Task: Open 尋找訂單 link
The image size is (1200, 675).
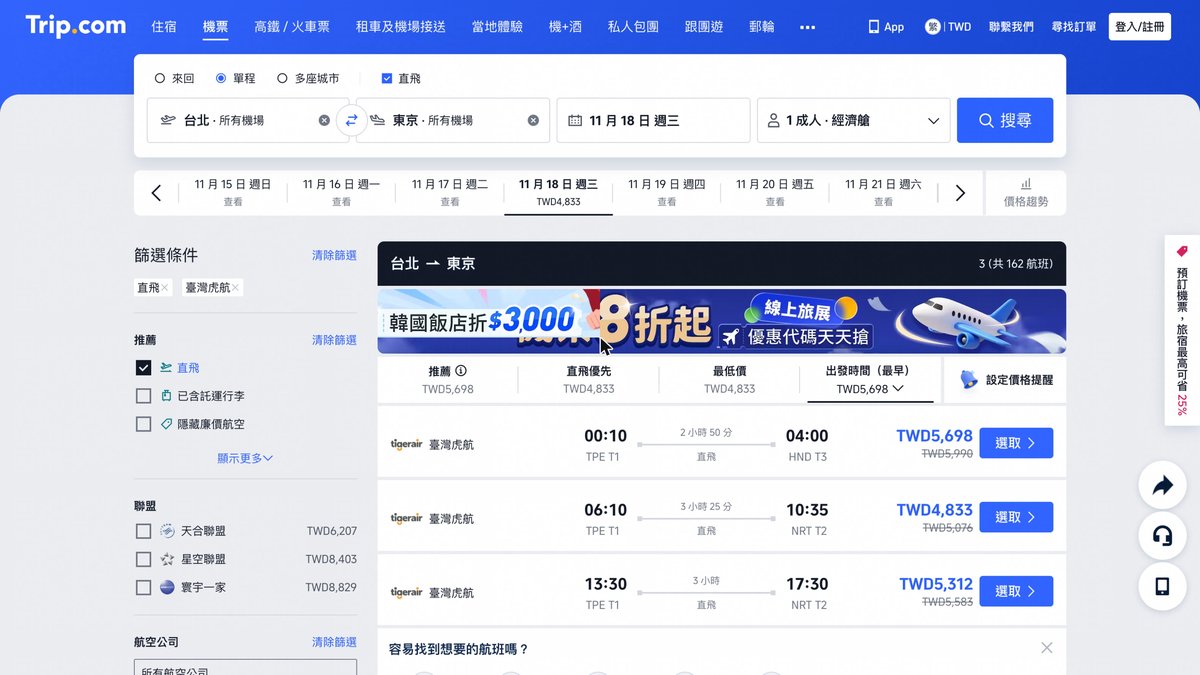Action: [1074, 27]
